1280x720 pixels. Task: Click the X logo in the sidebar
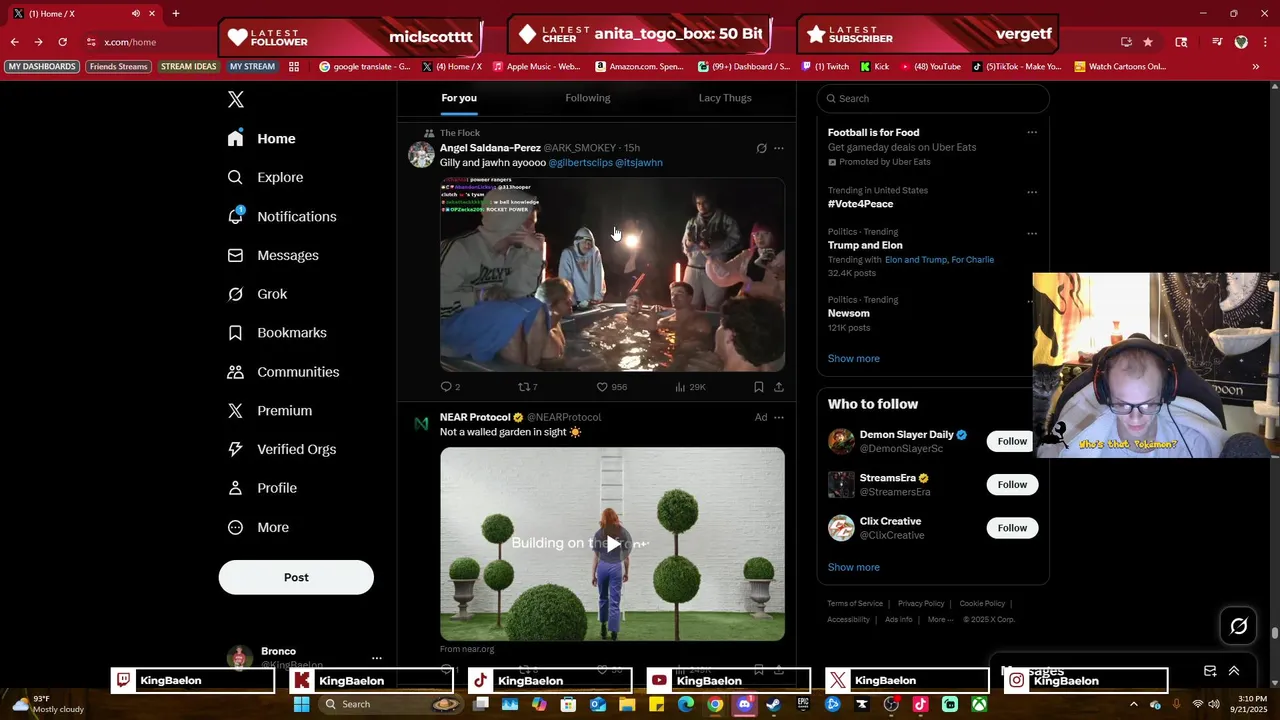236,99
